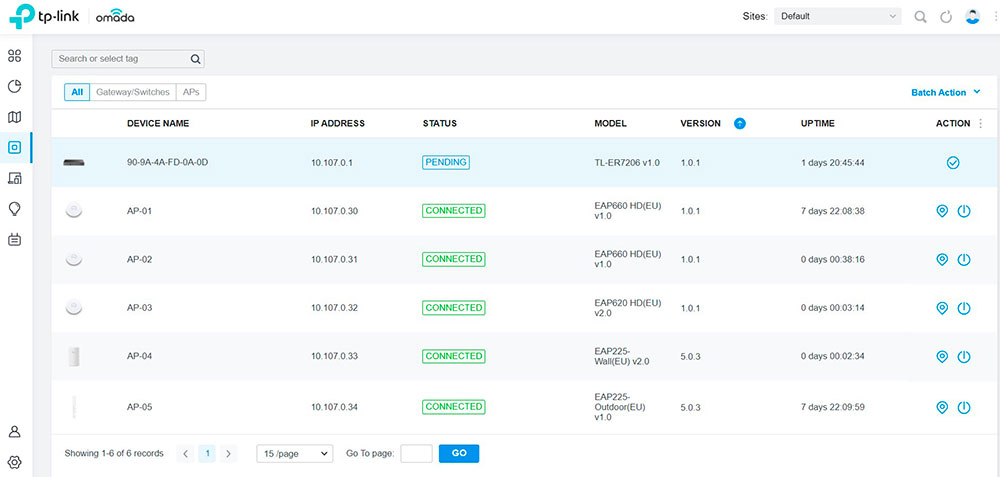Viewport: 1000px width, 477px height.
Task: Select the All devices tab
Action: pos(77,92)
